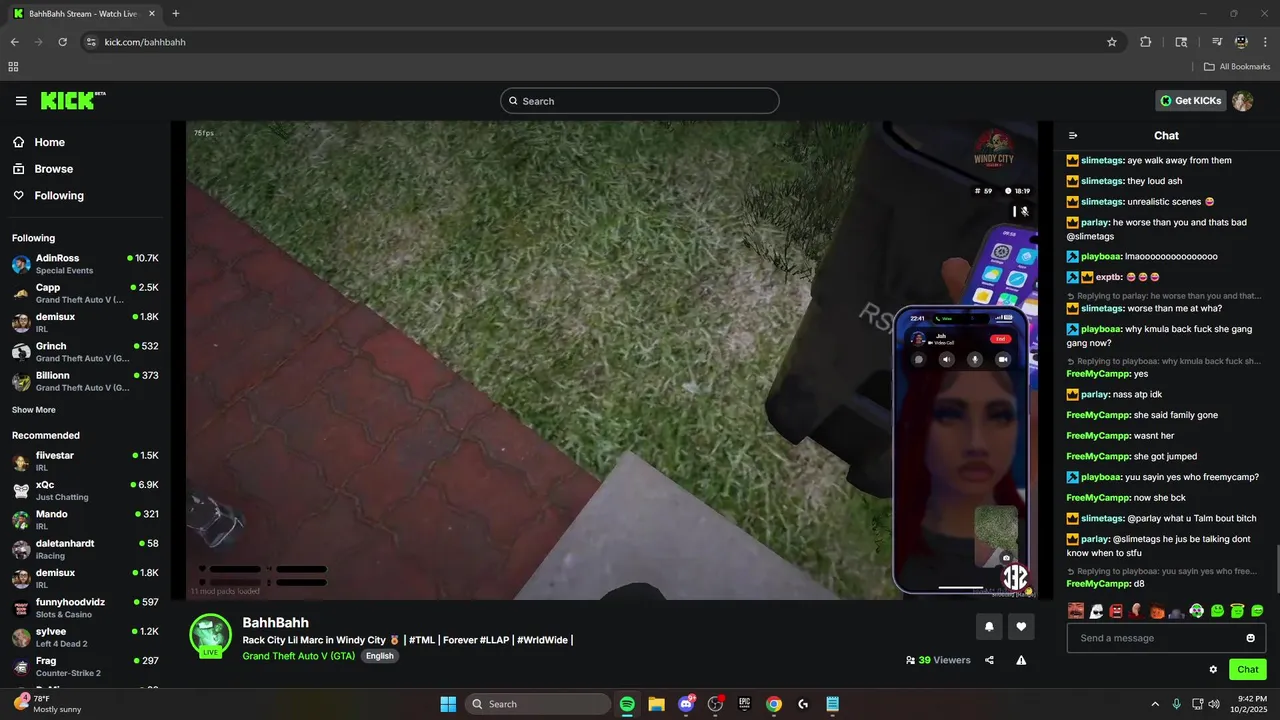Insert the first laughing face emote
This screenshot has width=1280, height=720.
point(1076,611)
